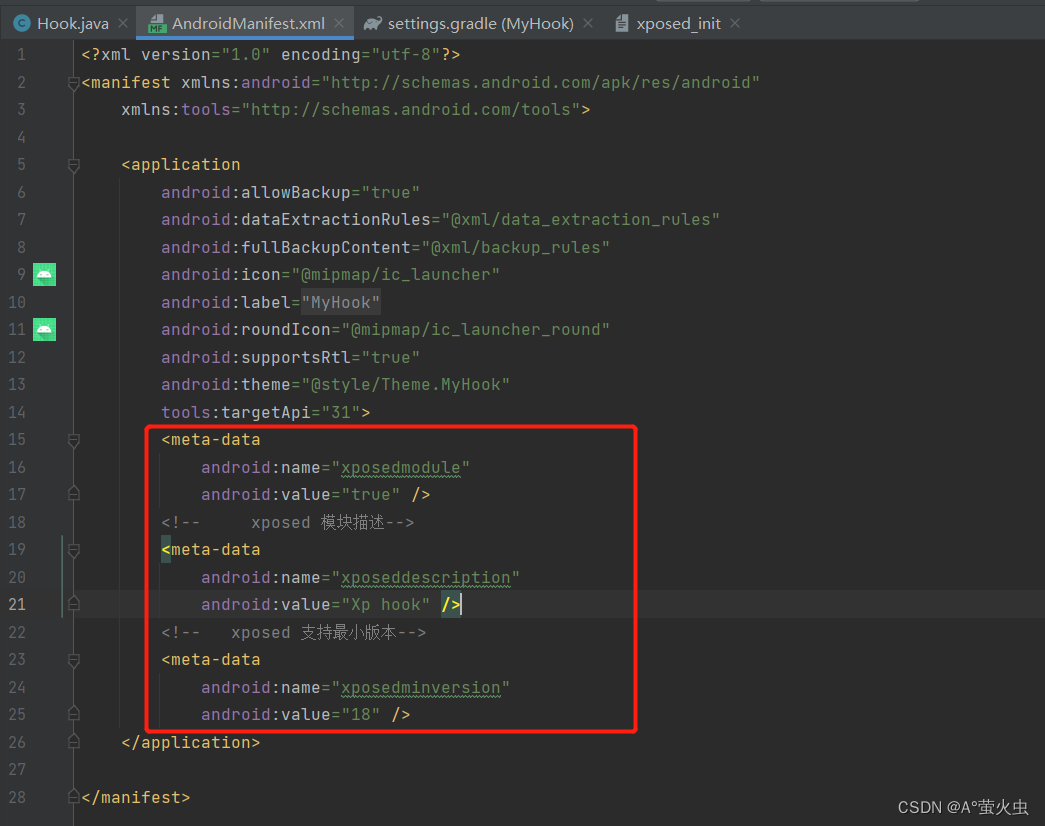Click the "xposedmodule" name value
The height and width of the screenshot is (826, 1045).
click(401, 468)
